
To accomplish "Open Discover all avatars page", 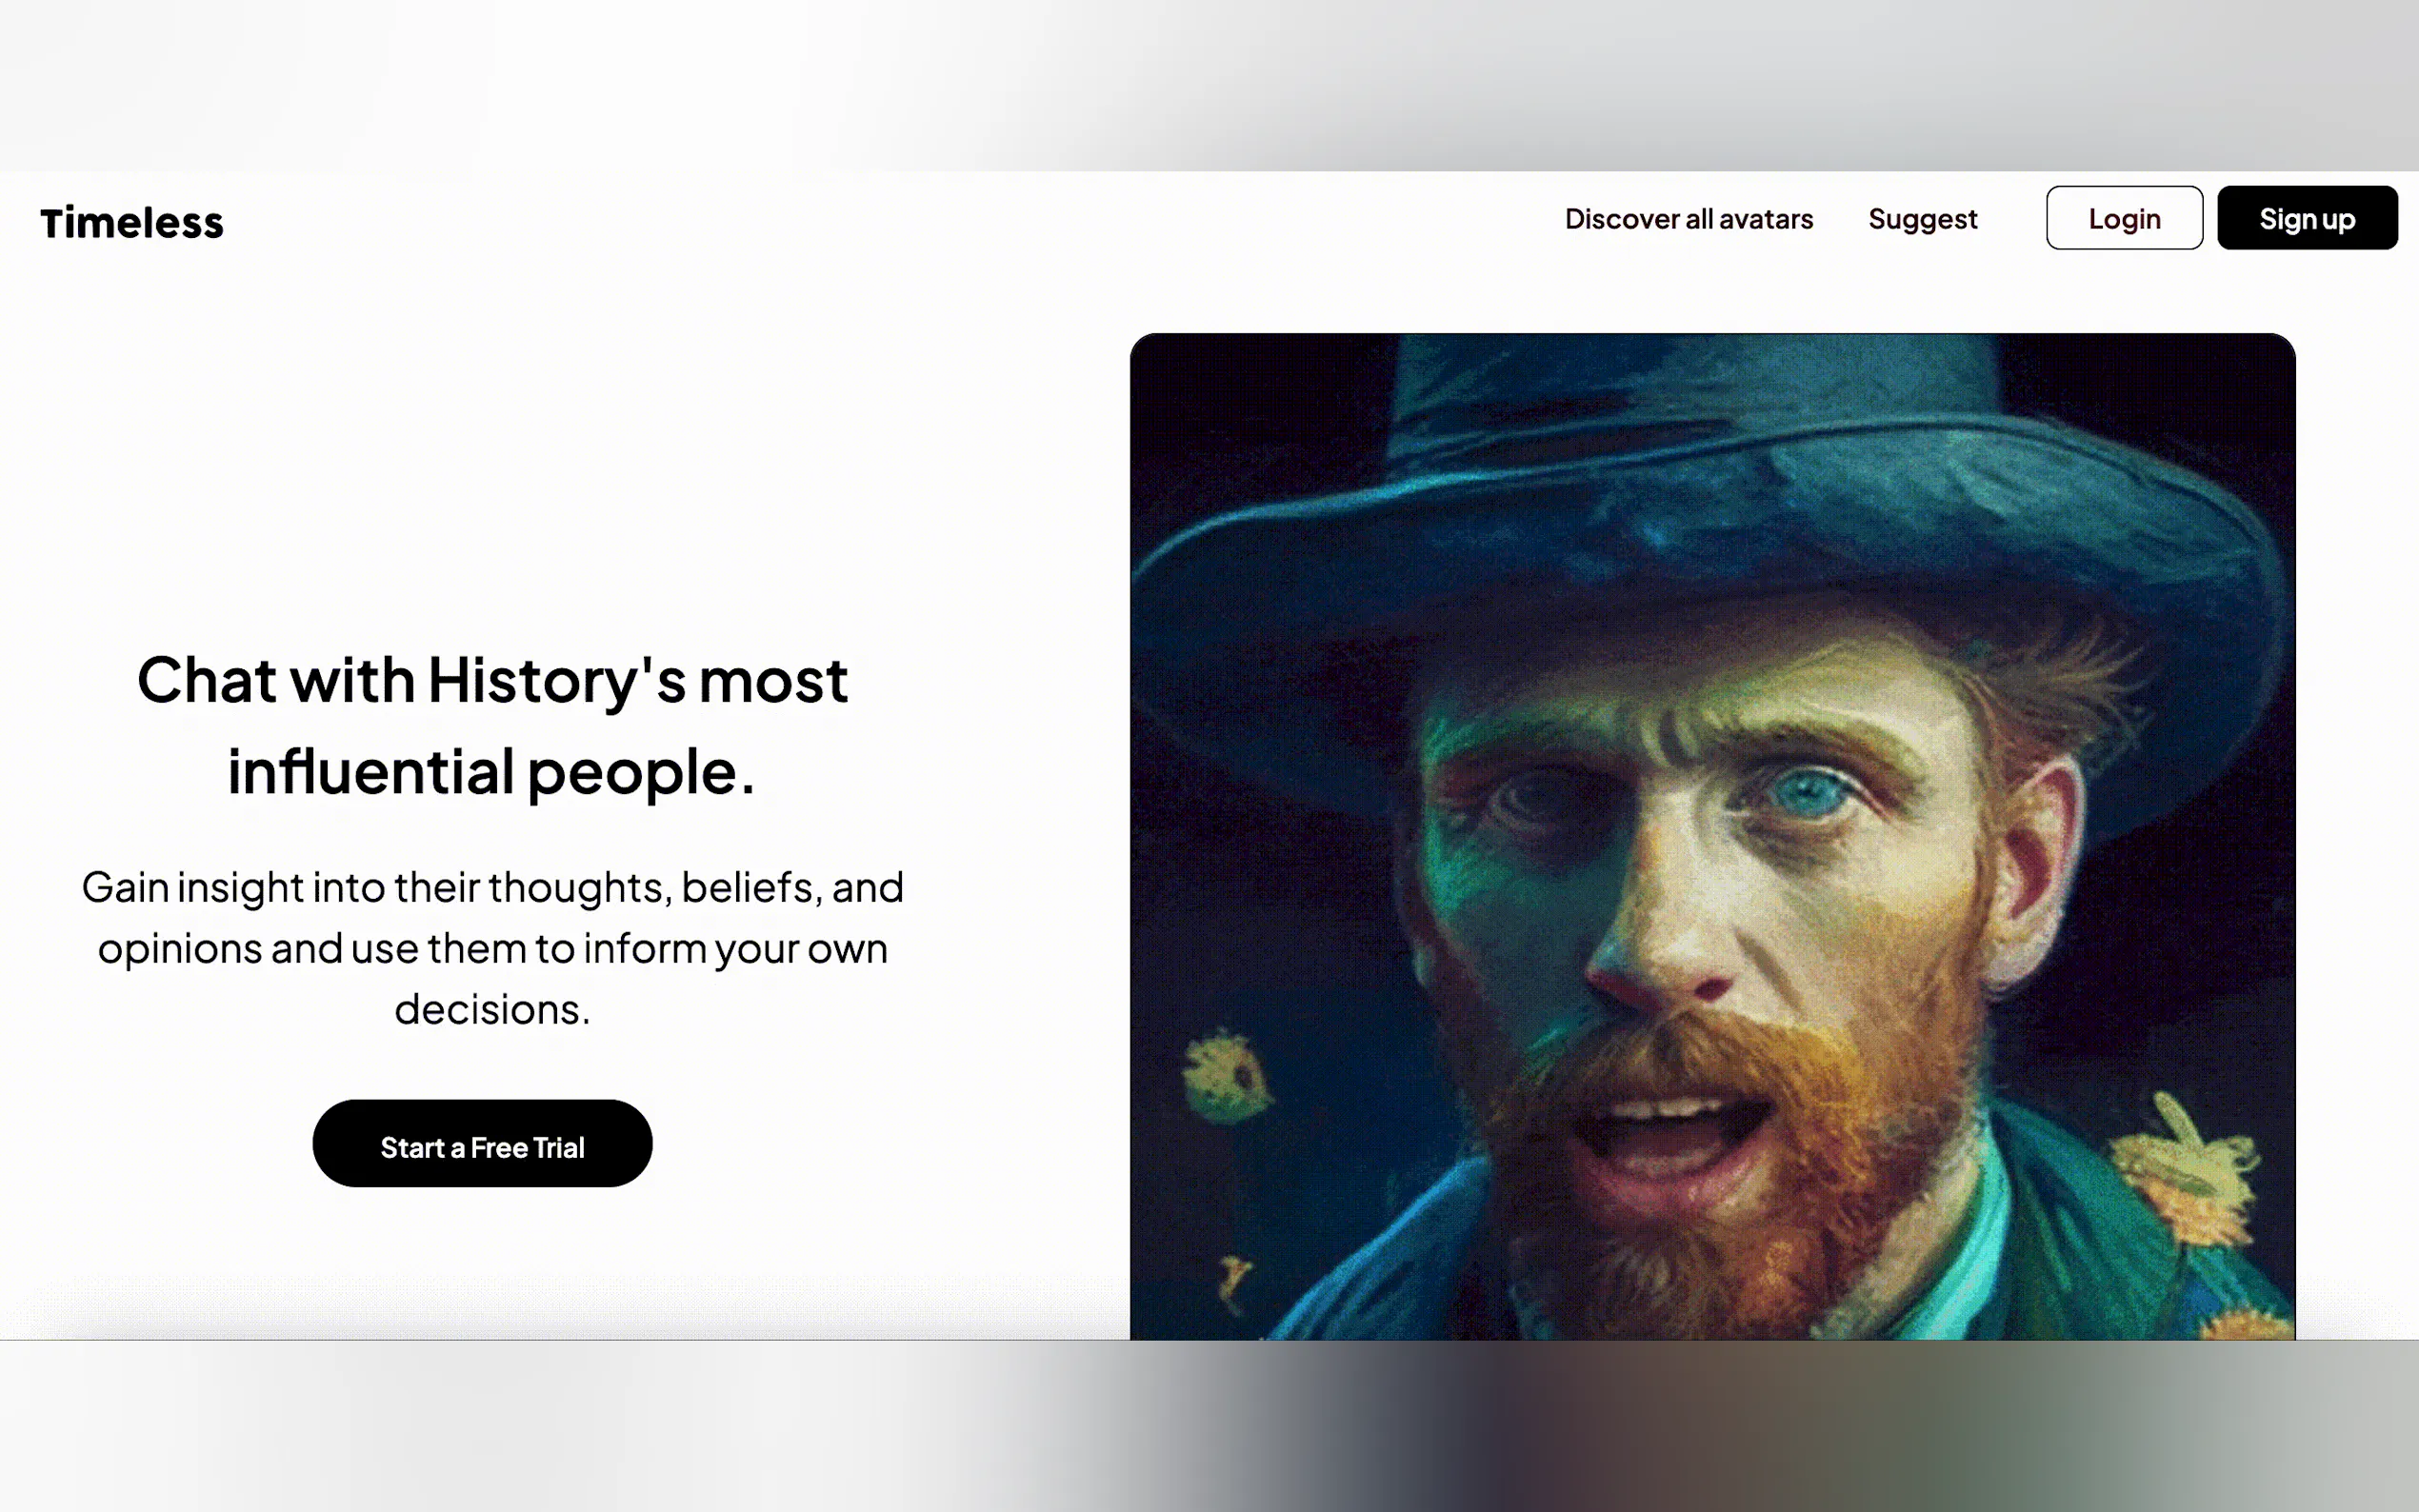I will [x=1688, y=219].
